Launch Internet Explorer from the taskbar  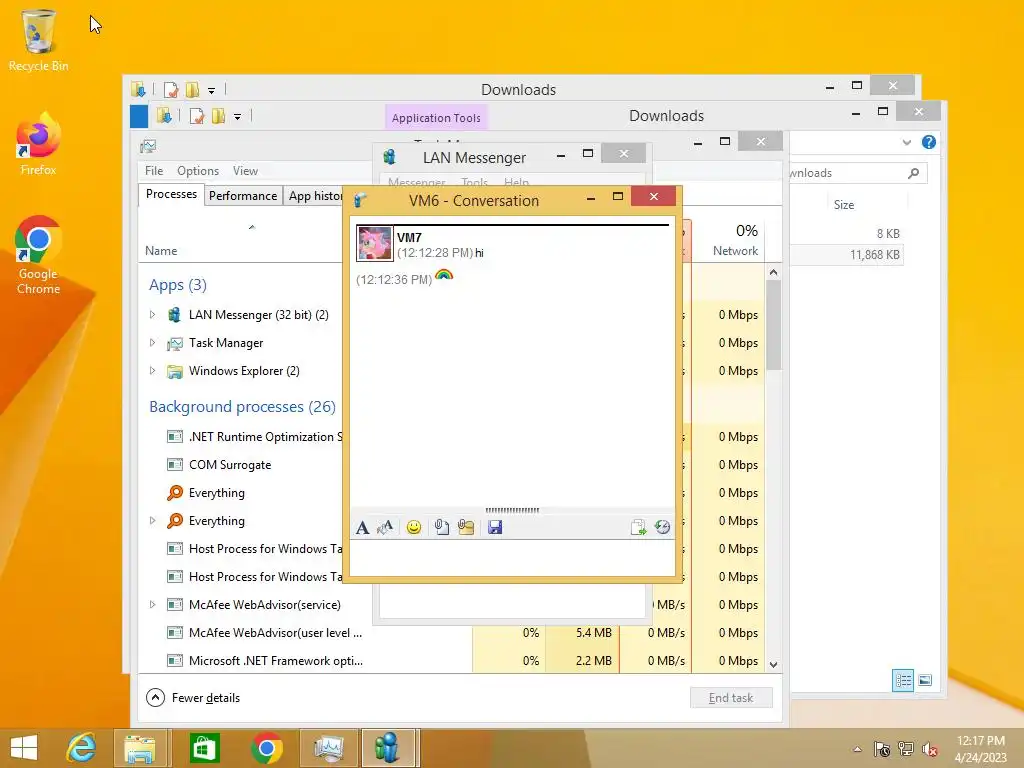pyautogui.click(x=81, y=748)
